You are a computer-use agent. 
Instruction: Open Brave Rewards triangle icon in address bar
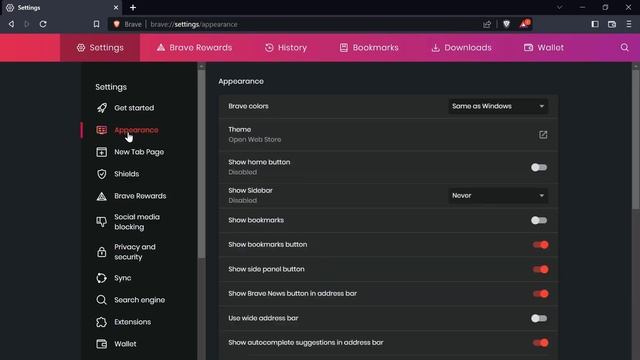click(524, 24)
